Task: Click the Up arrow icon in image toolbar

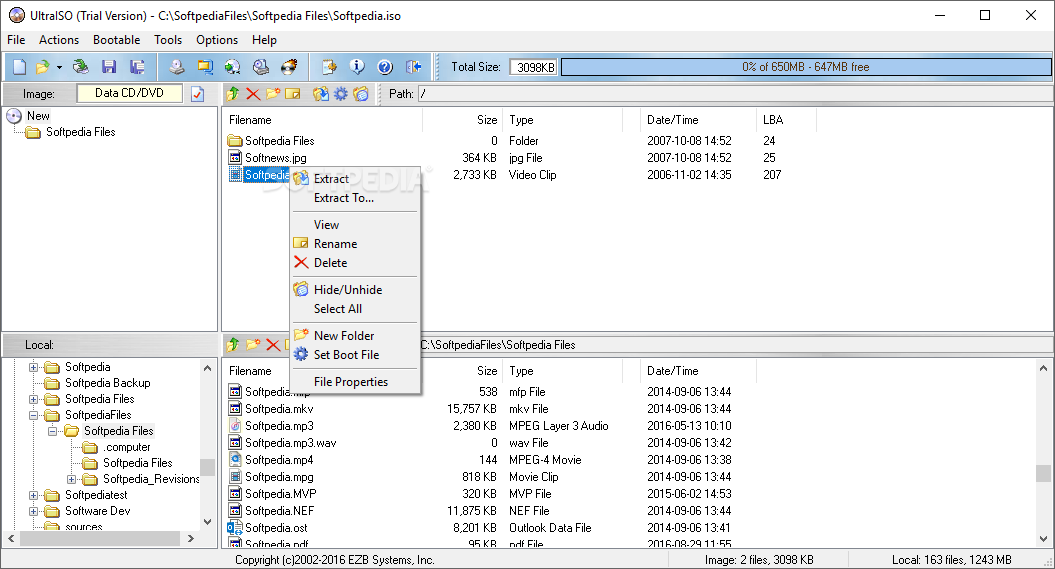Action: 233,93
